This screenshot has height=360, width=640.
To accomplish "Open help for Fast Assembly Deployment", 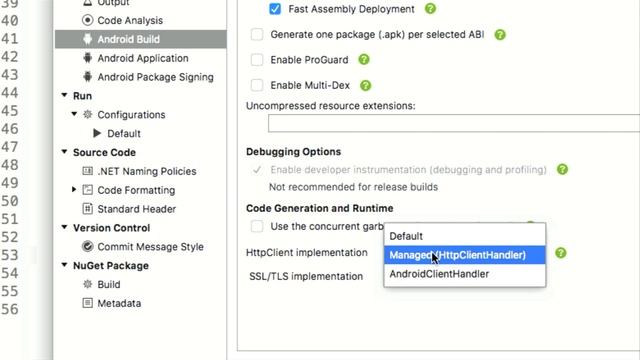I will [x=430, y=9].
